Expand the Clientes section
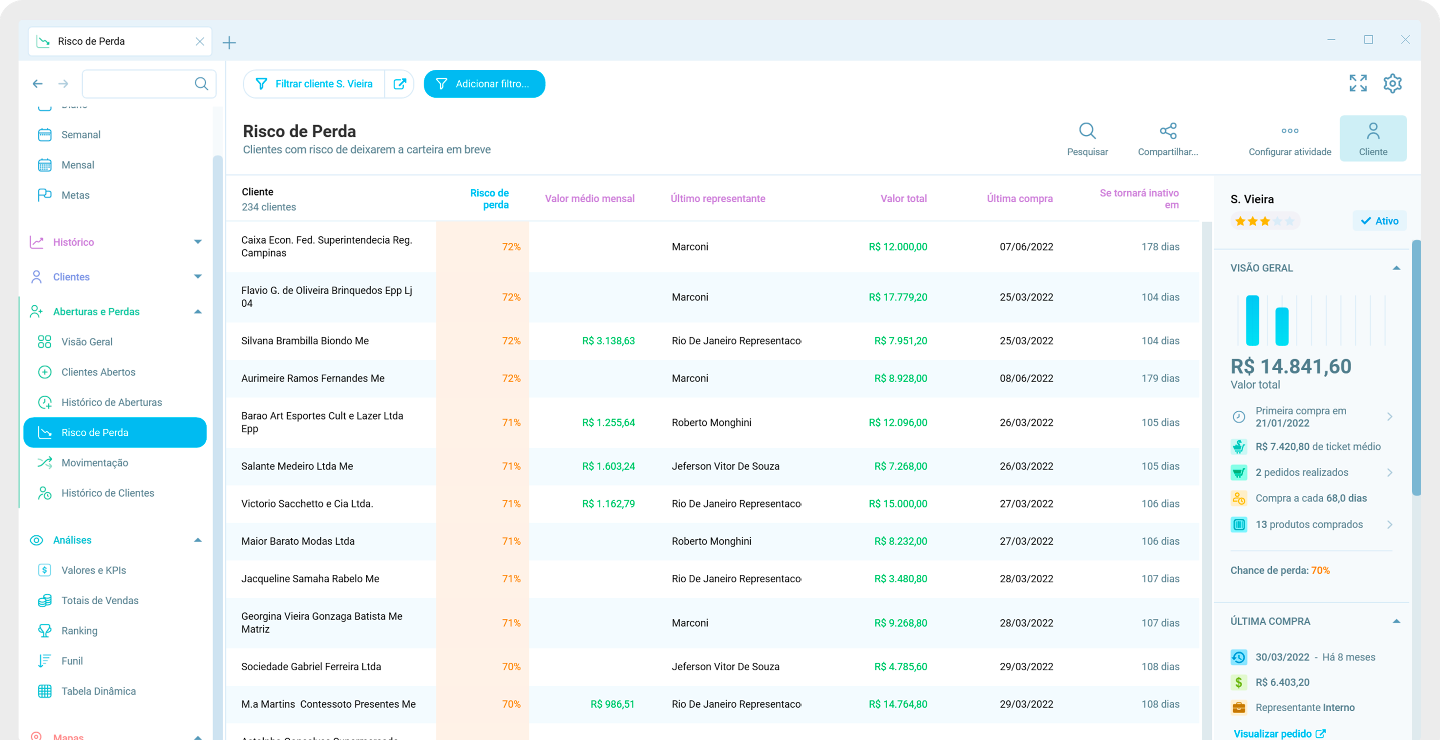Viewport: 1440px width, 740px height. 197,277
